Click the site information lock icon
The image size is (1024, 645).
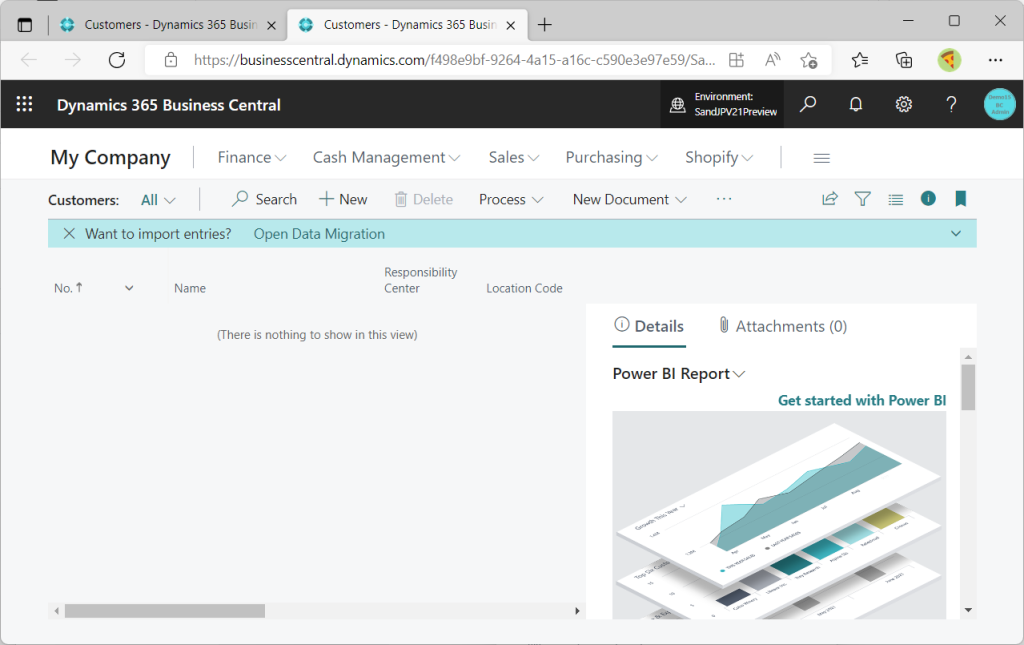pyautogui.click(x=170, y=60)
